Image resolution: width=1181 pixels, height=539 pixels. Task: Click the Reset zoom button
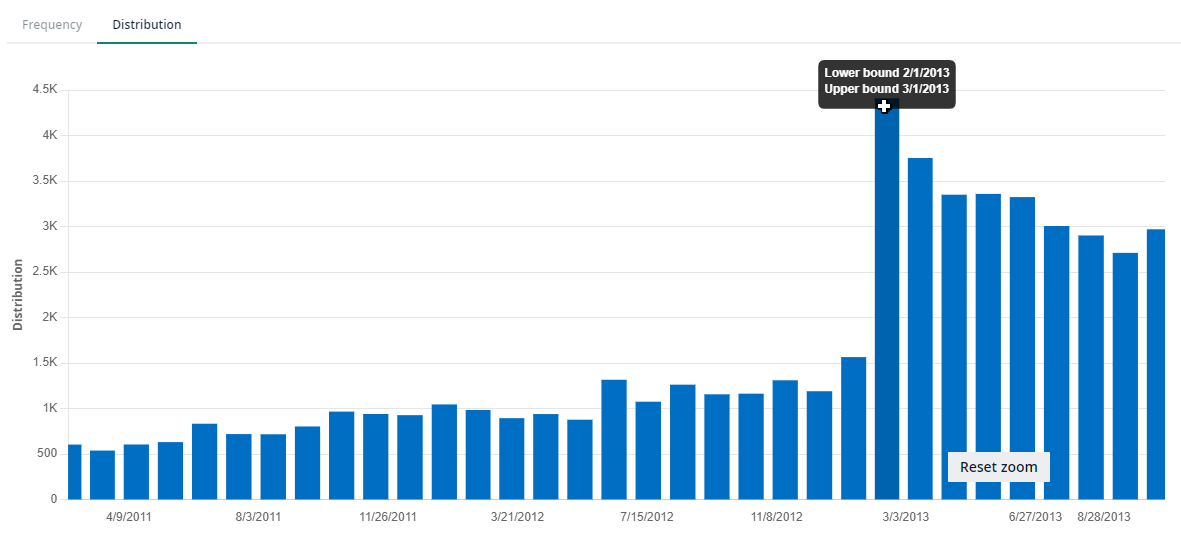(998, 467)
